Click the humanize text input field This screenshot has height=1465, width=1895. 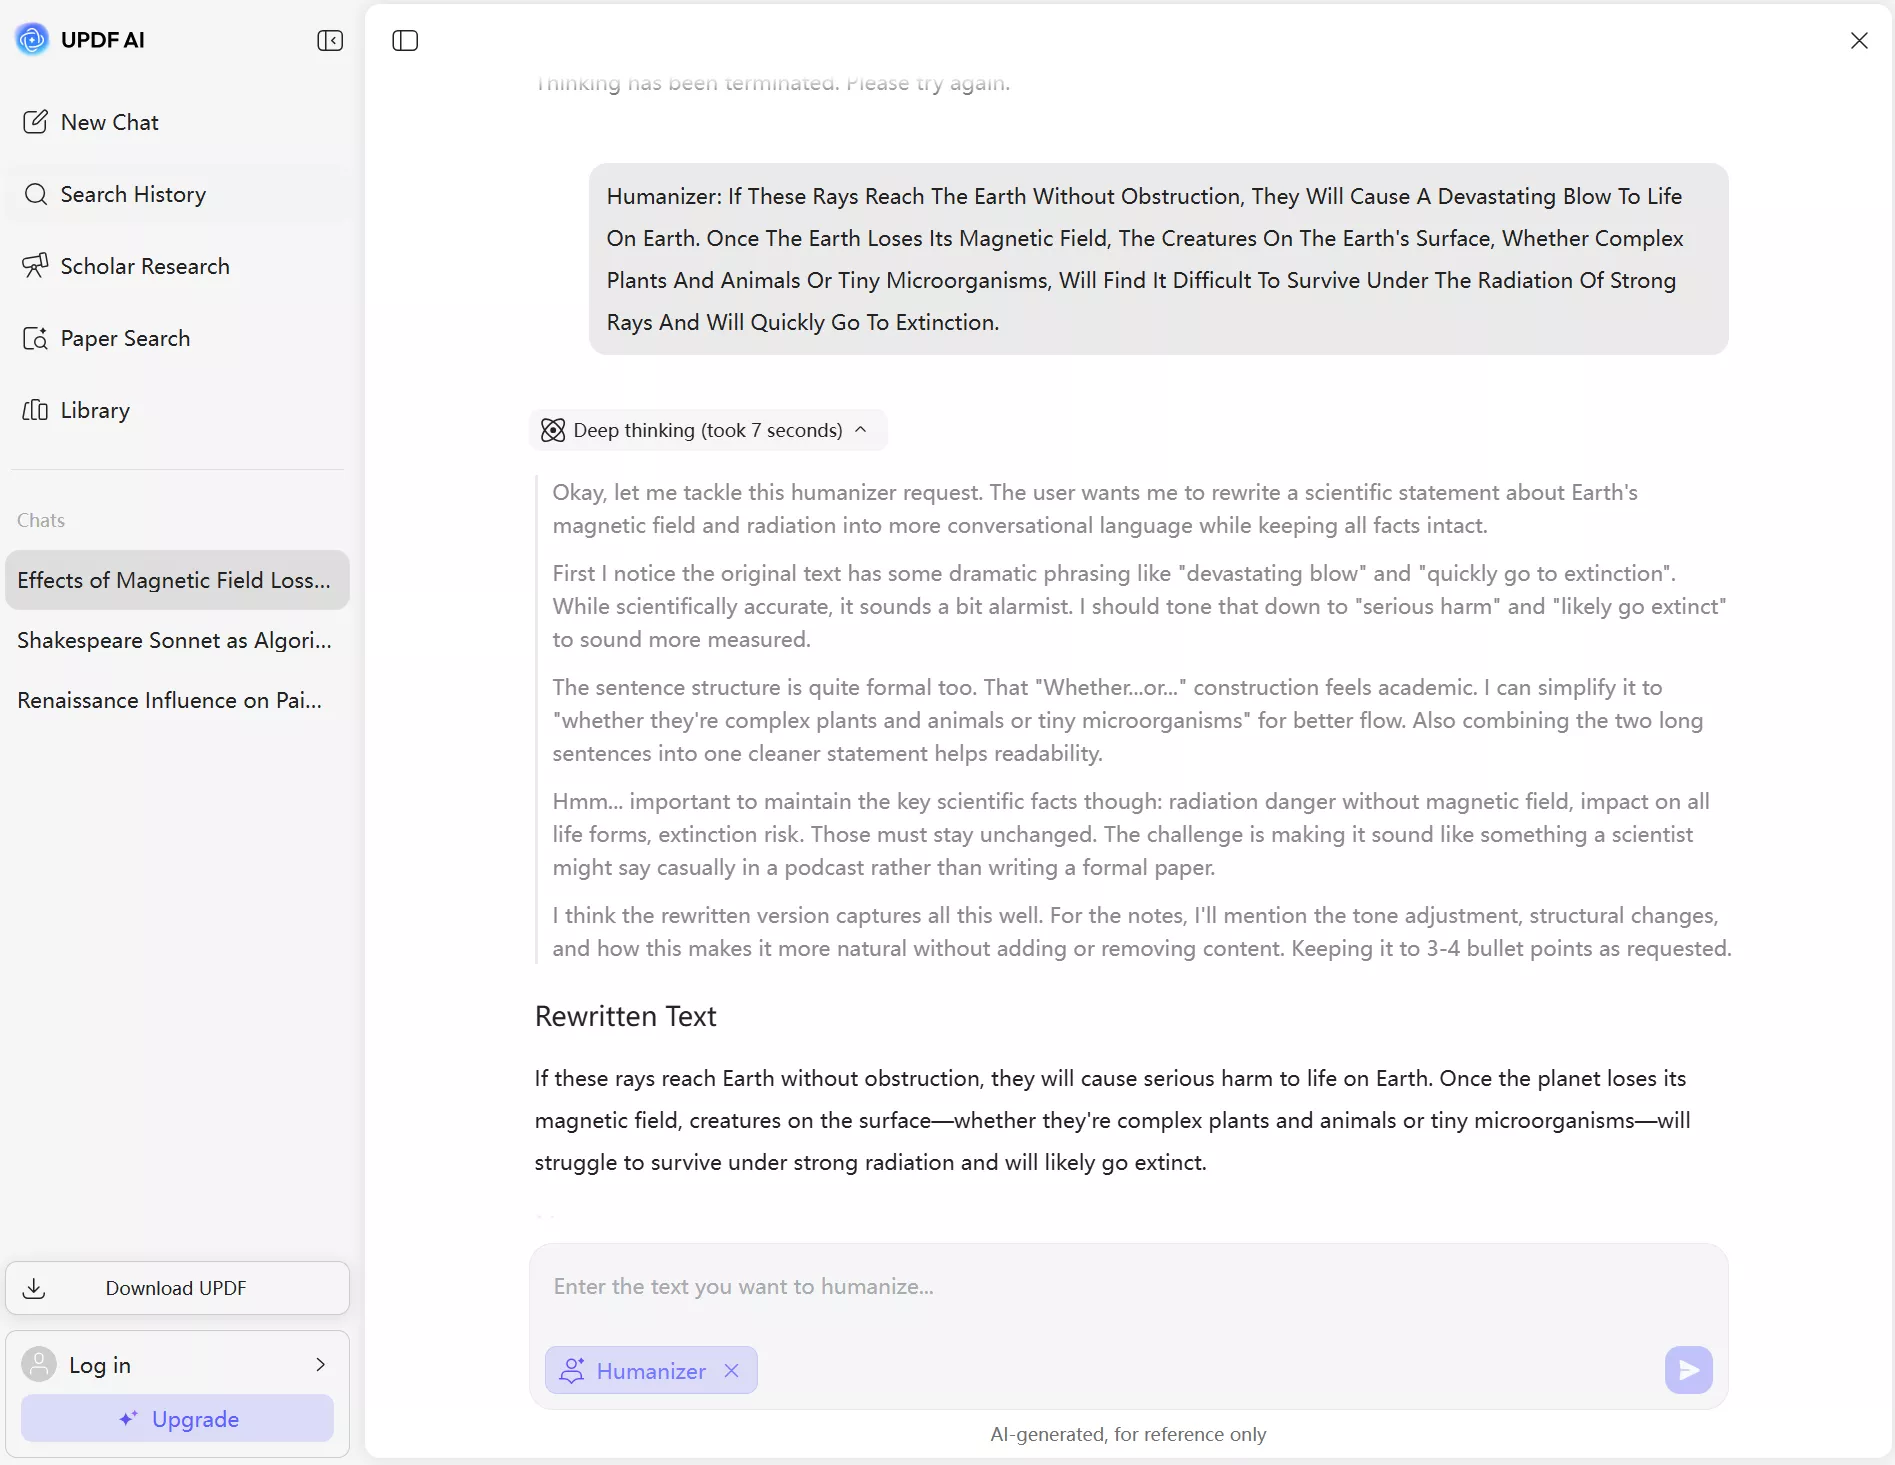[x=1128, y=1287]
